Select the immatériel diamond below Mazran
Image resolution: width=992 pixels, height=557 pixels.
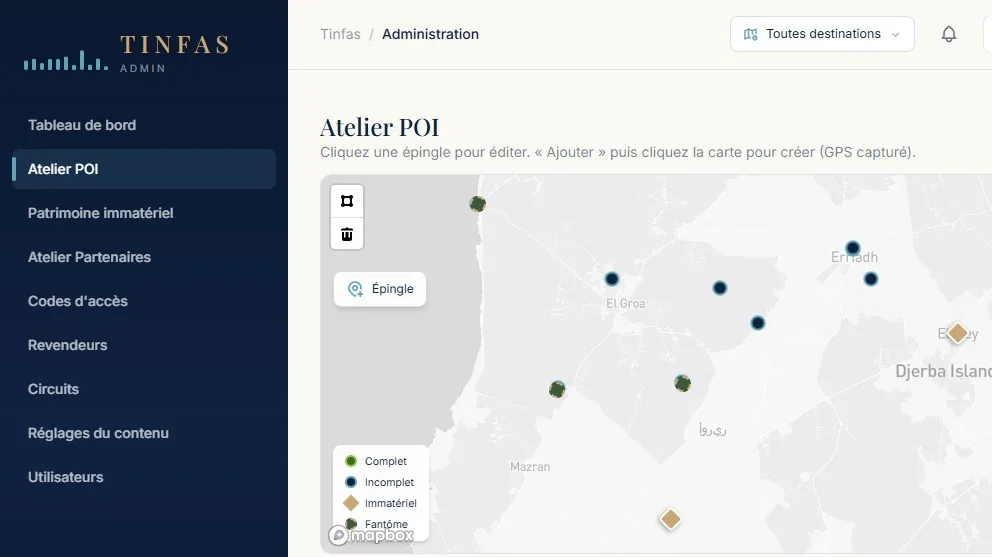click(670, 519)
